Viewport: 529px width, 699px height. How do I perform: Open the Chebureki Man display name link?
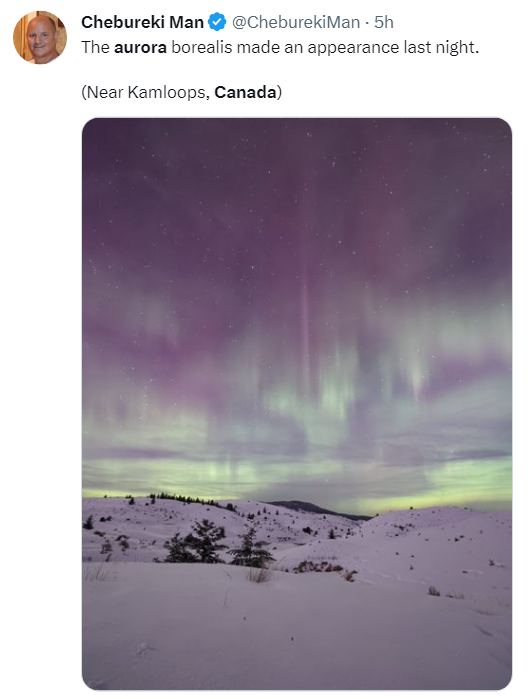[142, 22]
